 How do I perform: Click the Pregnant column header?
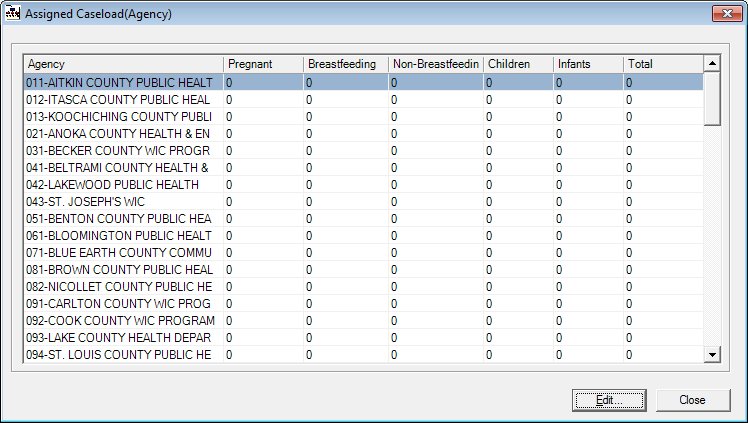pos(263,64)
